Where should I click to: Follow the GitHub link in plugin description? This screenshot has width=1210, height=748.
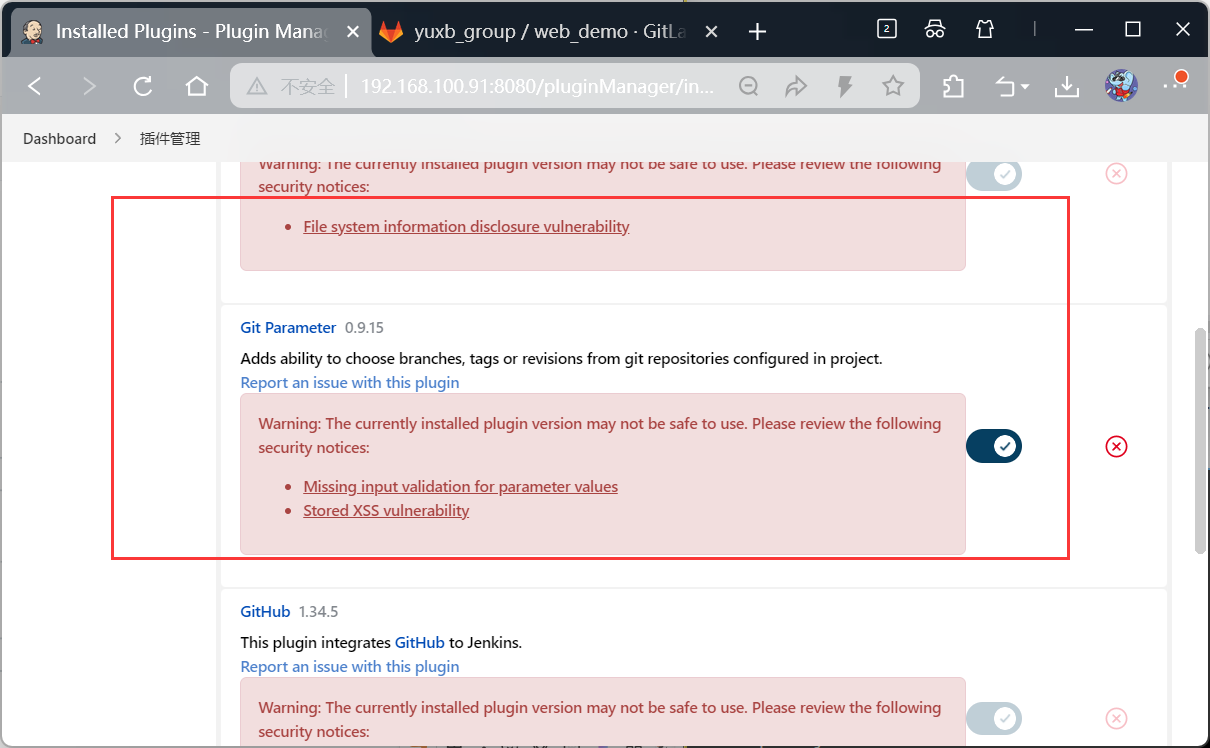click(x=419, y=642)
